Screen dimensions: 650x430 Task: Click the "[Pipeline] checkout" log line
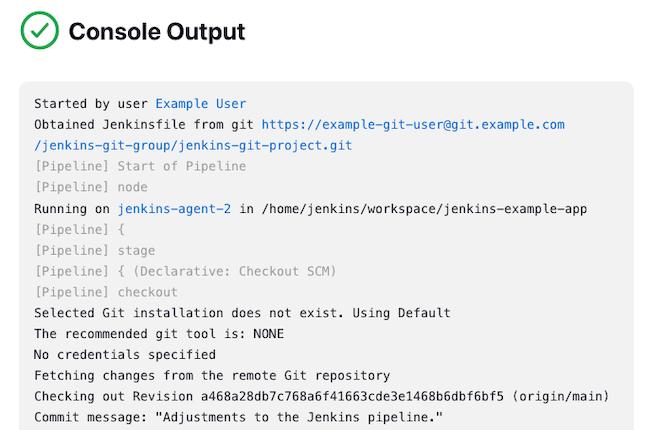(x=105, y=293)
